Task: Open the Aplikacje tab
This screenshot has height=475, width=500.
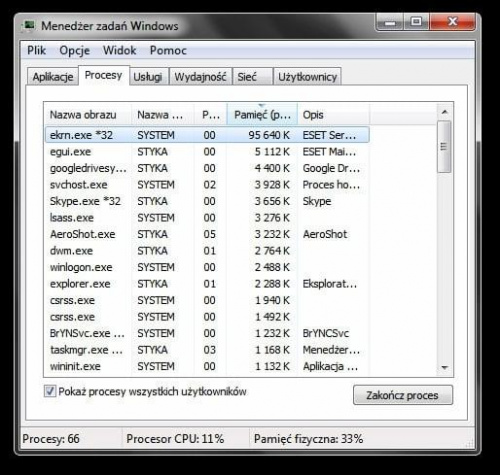Action: pyautogui.click(x=53, y=77)
